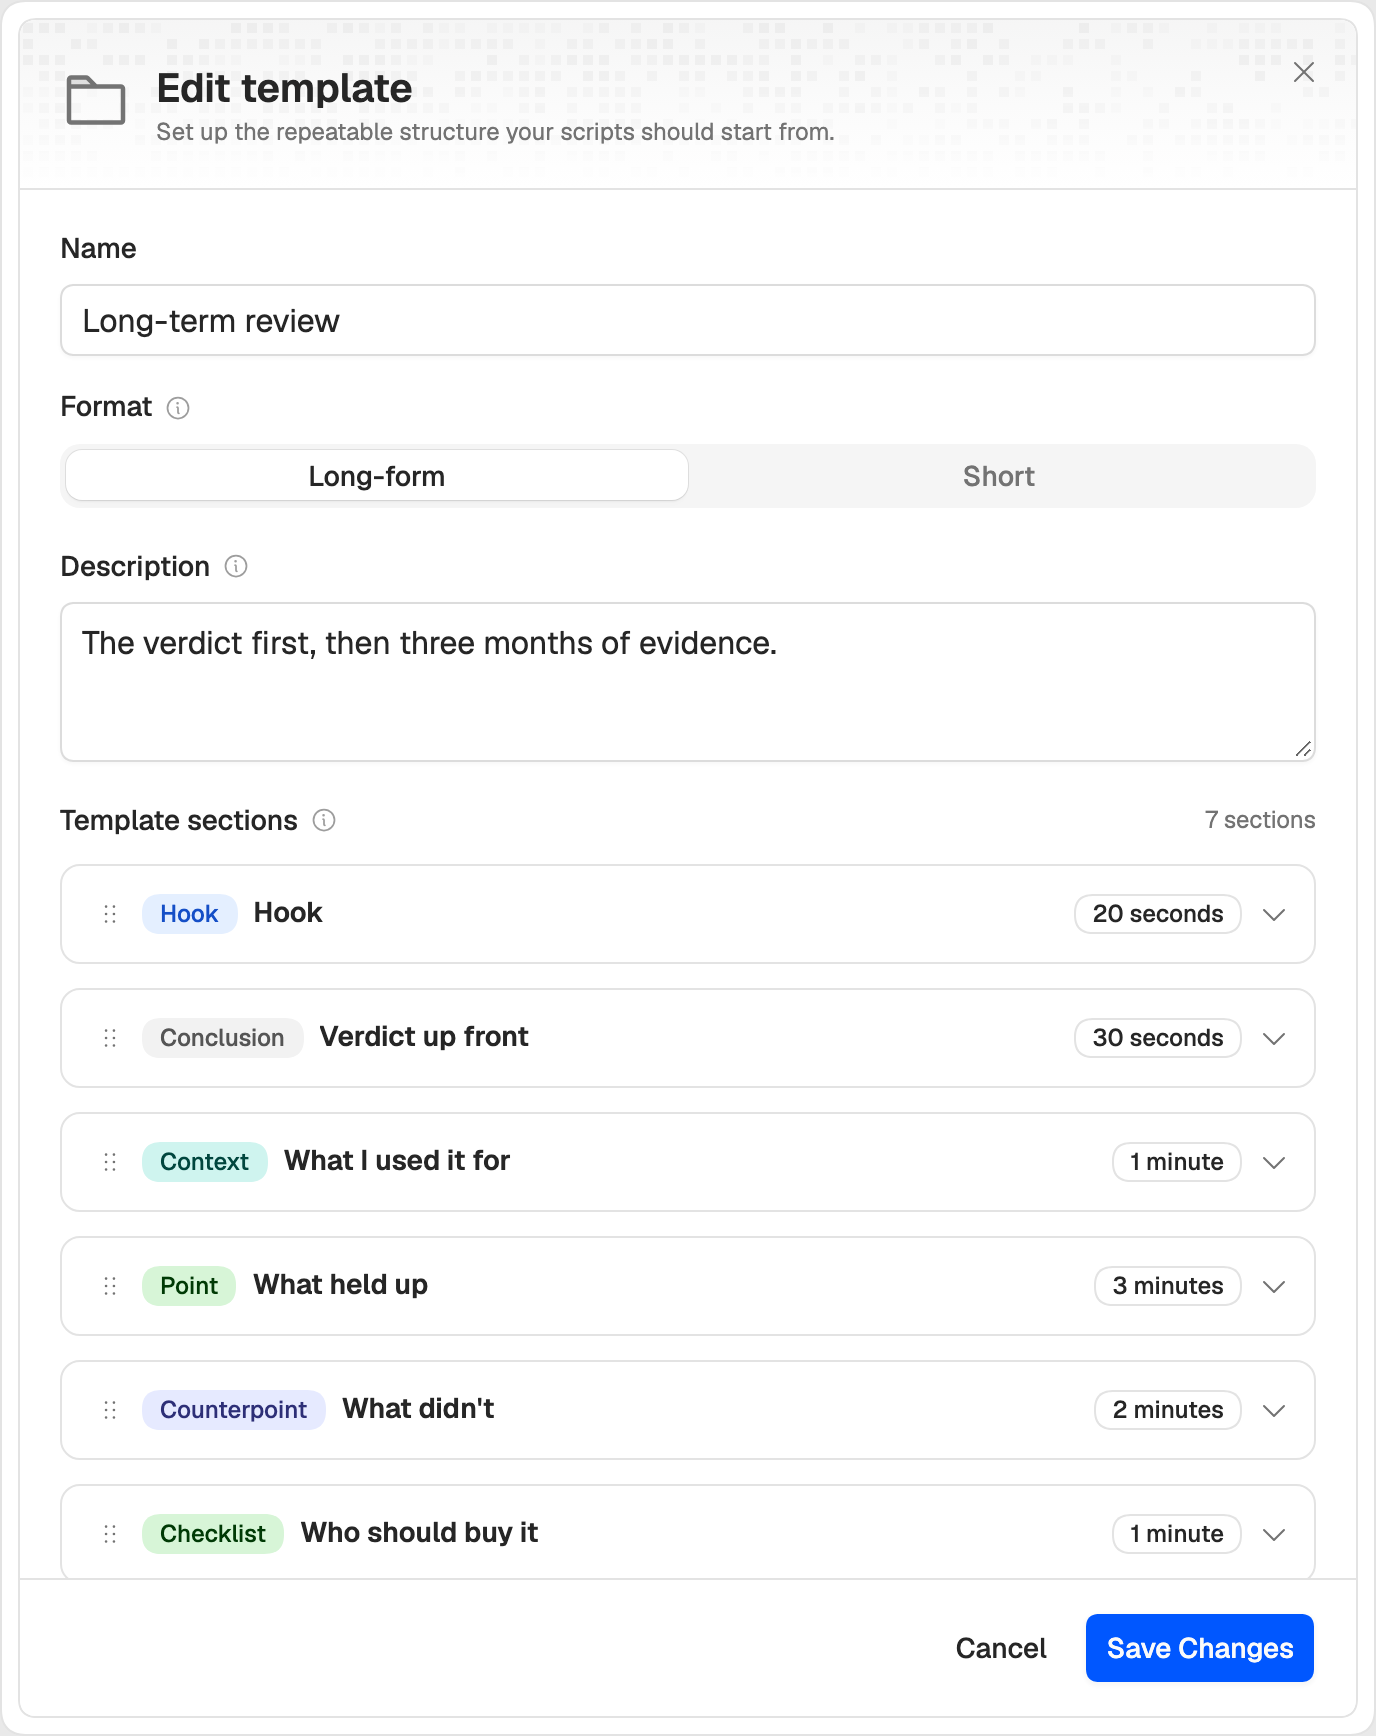Click the drag handle for What didn't
This screenshot has width=1376, height=1736.
coord(110,1410)
